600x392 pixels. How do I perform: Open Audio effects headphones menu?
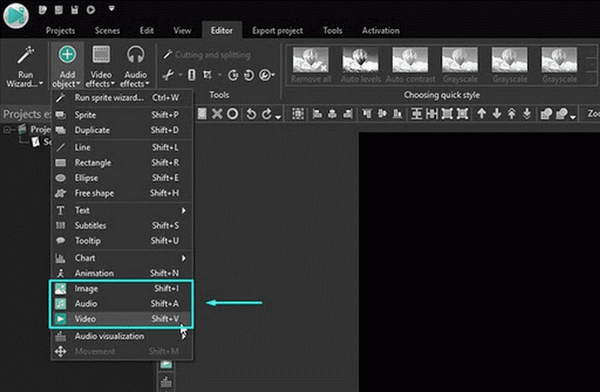(x=135, y=66)
